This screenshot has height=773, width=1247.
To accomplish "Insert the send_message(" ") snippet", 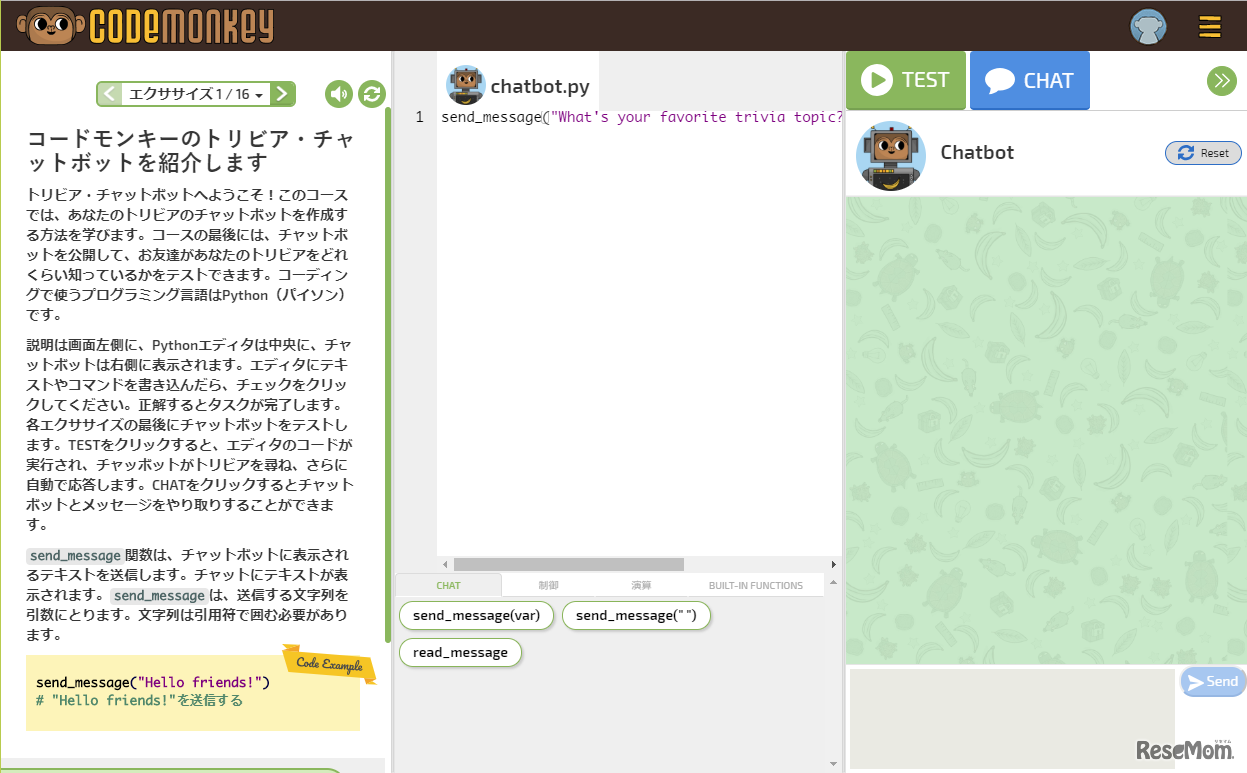I will 636,615.
